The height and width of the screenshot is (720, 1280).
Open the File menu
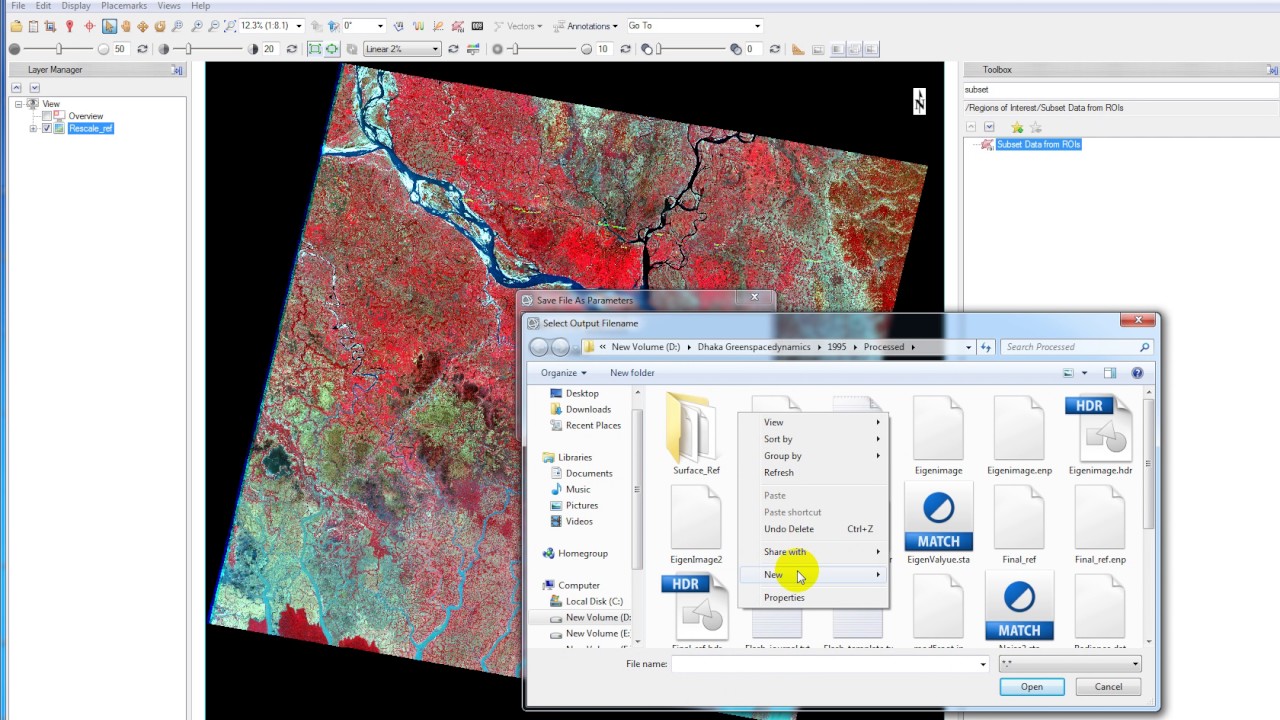[x=18, y=6]
